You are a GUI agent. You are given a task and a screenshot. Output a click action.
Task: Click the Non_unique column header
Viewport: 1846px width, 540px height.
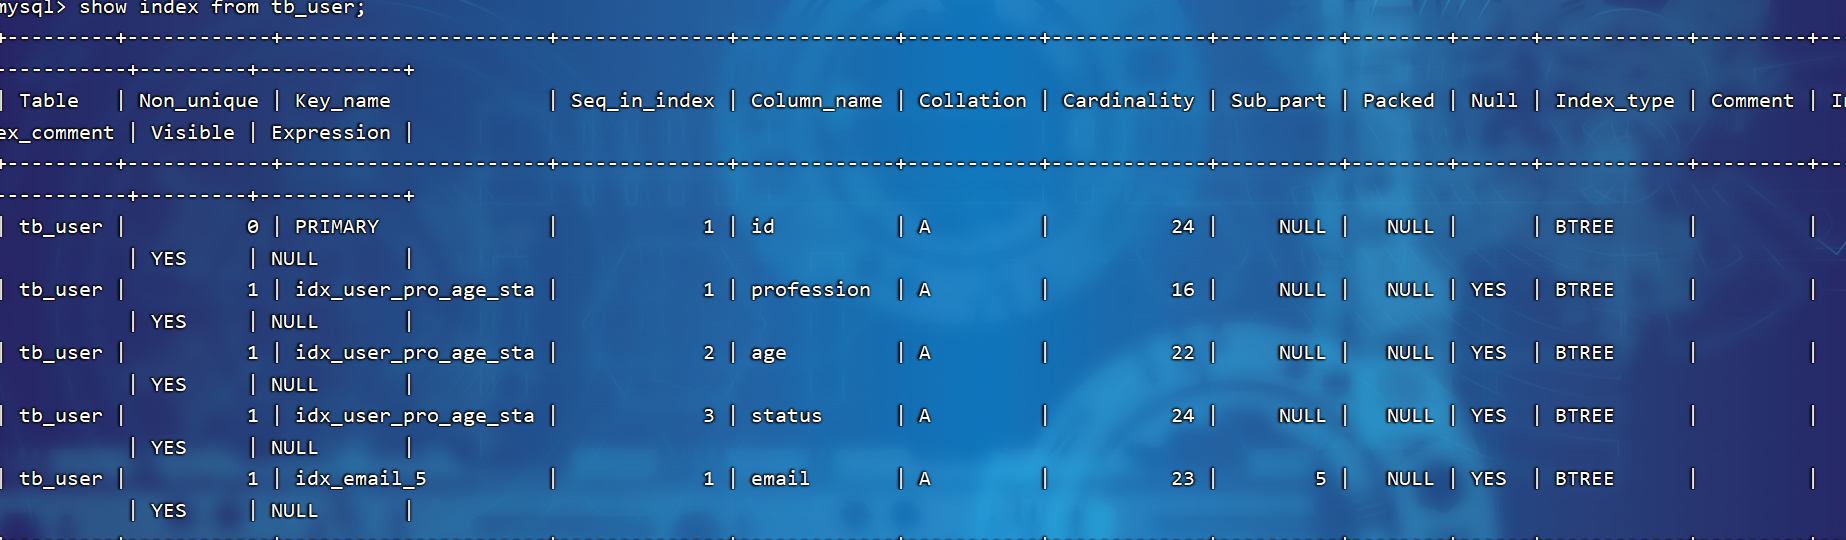click(199, 101)
